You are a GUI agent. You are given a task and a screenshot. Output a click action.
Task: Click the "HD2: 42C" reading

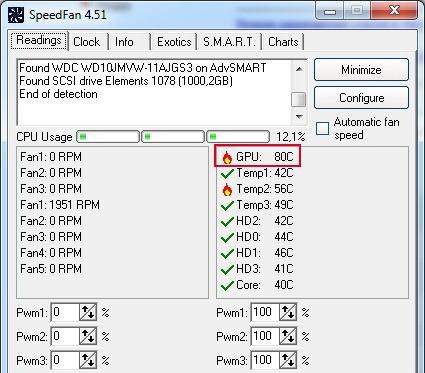point(265,221)
